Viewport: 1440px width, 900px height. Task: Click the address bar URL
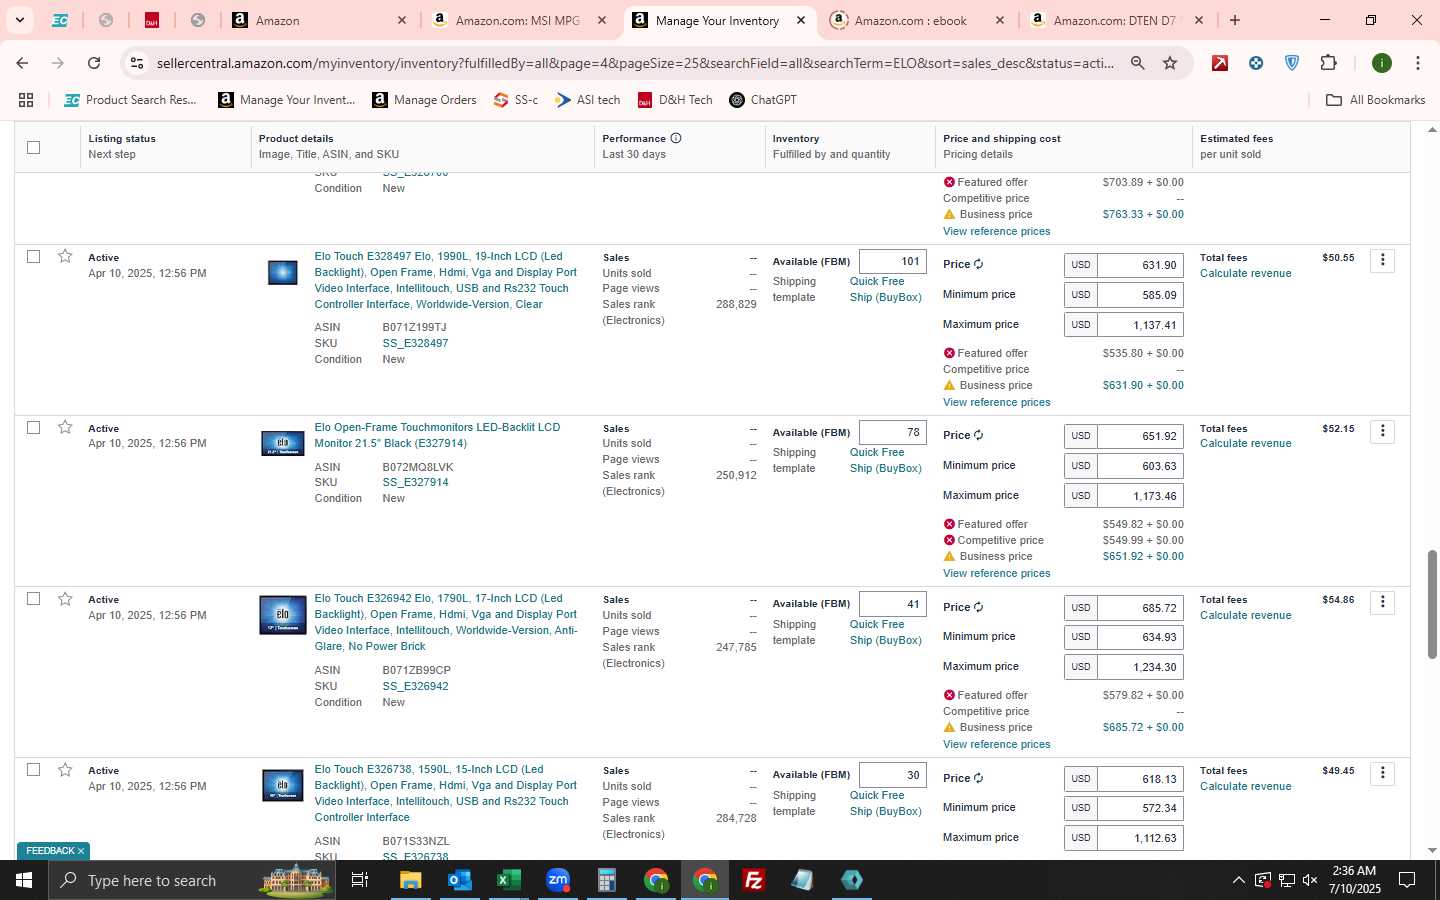coord(635,63)
